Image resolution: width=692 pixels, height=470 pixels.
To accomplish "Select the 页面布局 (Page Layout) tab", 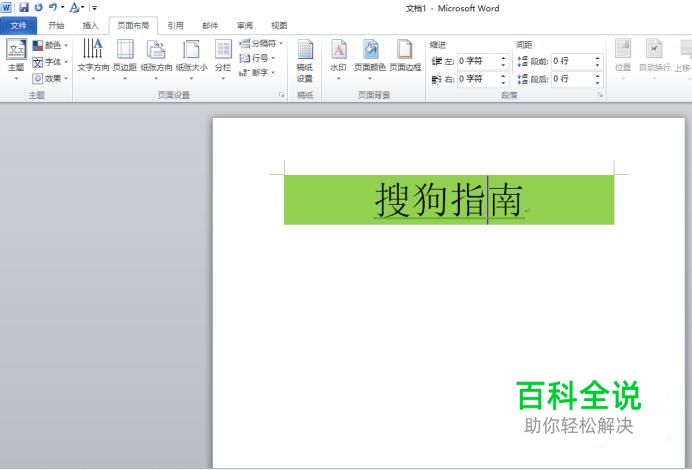I will point(133,26).
